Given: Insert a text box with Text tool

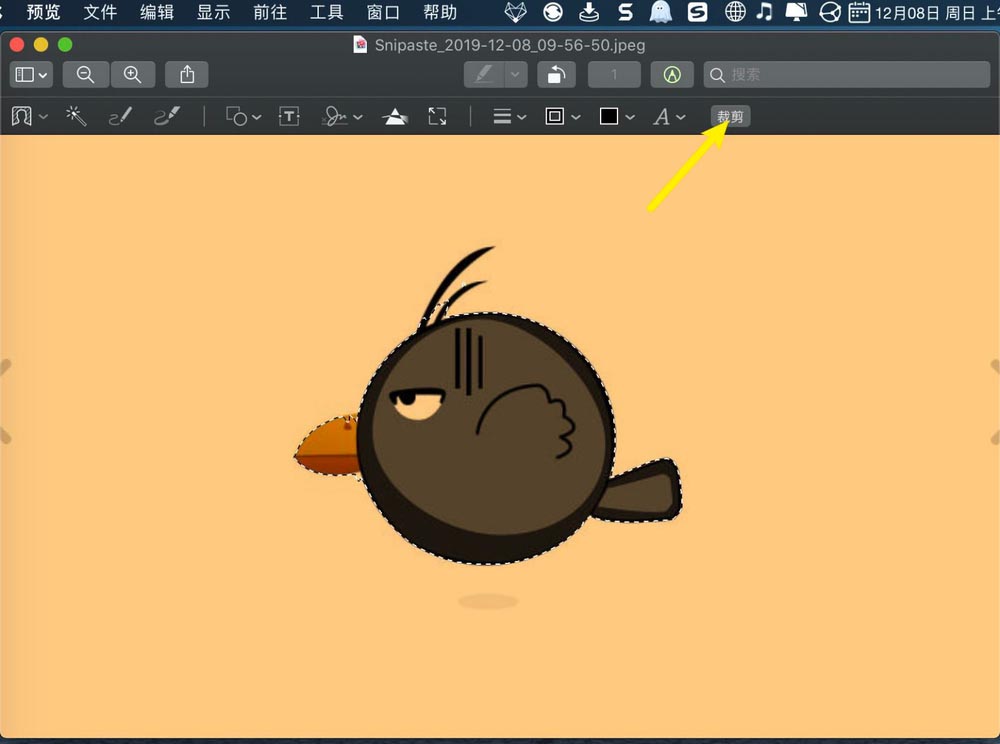Looking at the screenshot, I should tap(289, 116).
